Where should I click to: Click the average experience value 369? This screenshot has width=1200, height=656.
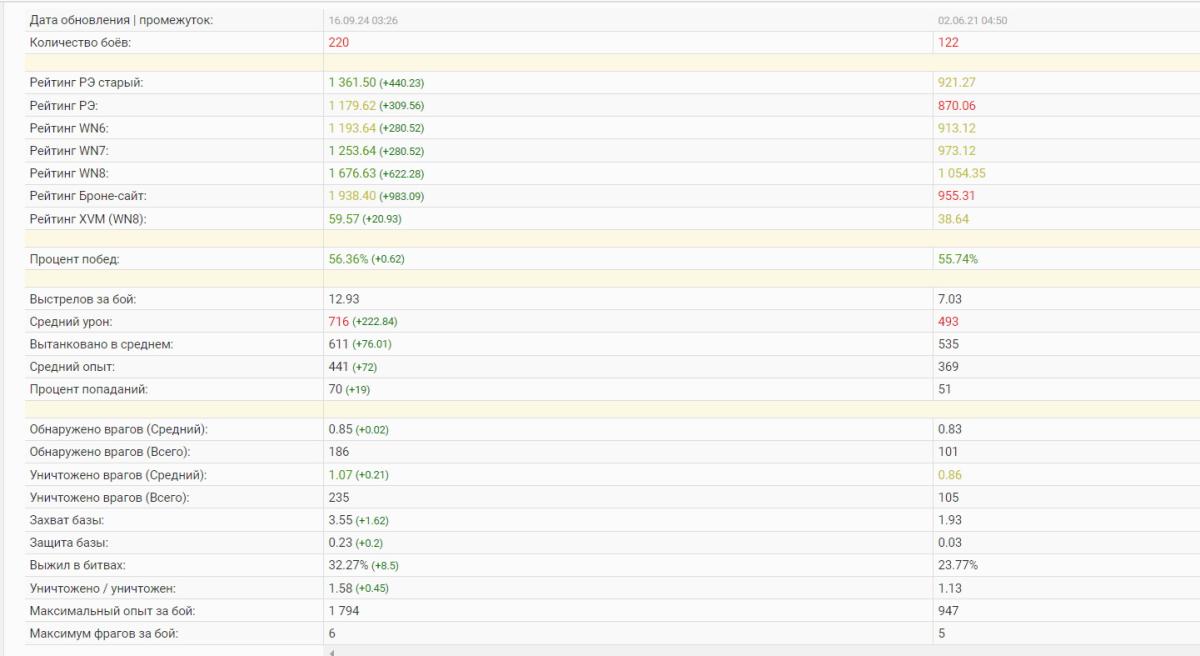click(948, 367)
